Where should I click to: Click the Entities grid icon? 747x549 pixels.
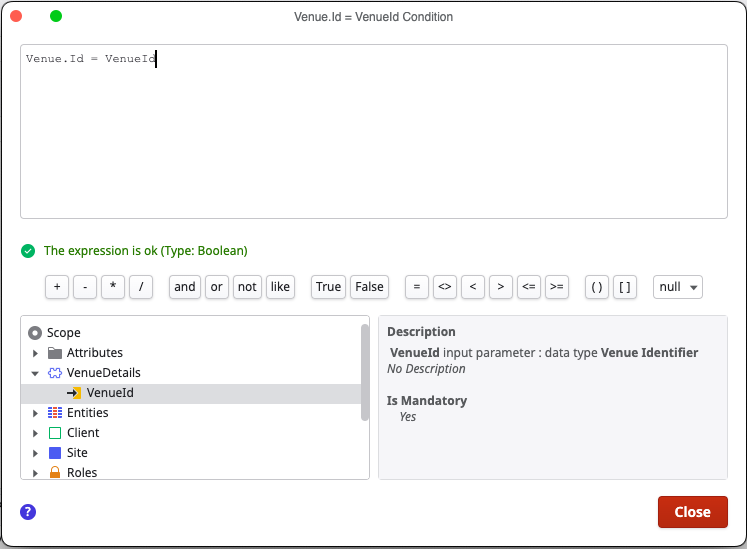coord(55,413)
